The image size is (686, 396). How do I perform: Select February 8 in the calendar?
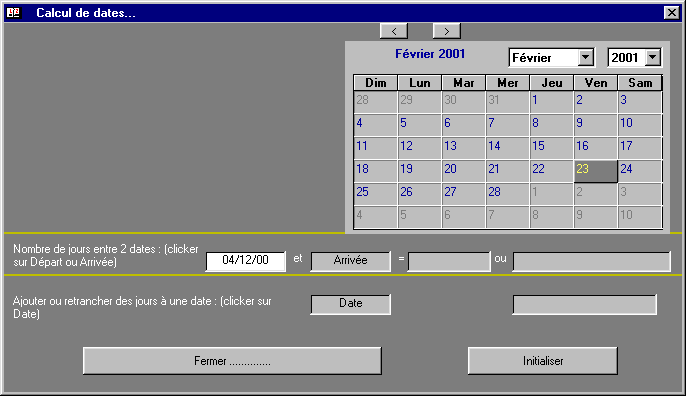tap(551, 125)
